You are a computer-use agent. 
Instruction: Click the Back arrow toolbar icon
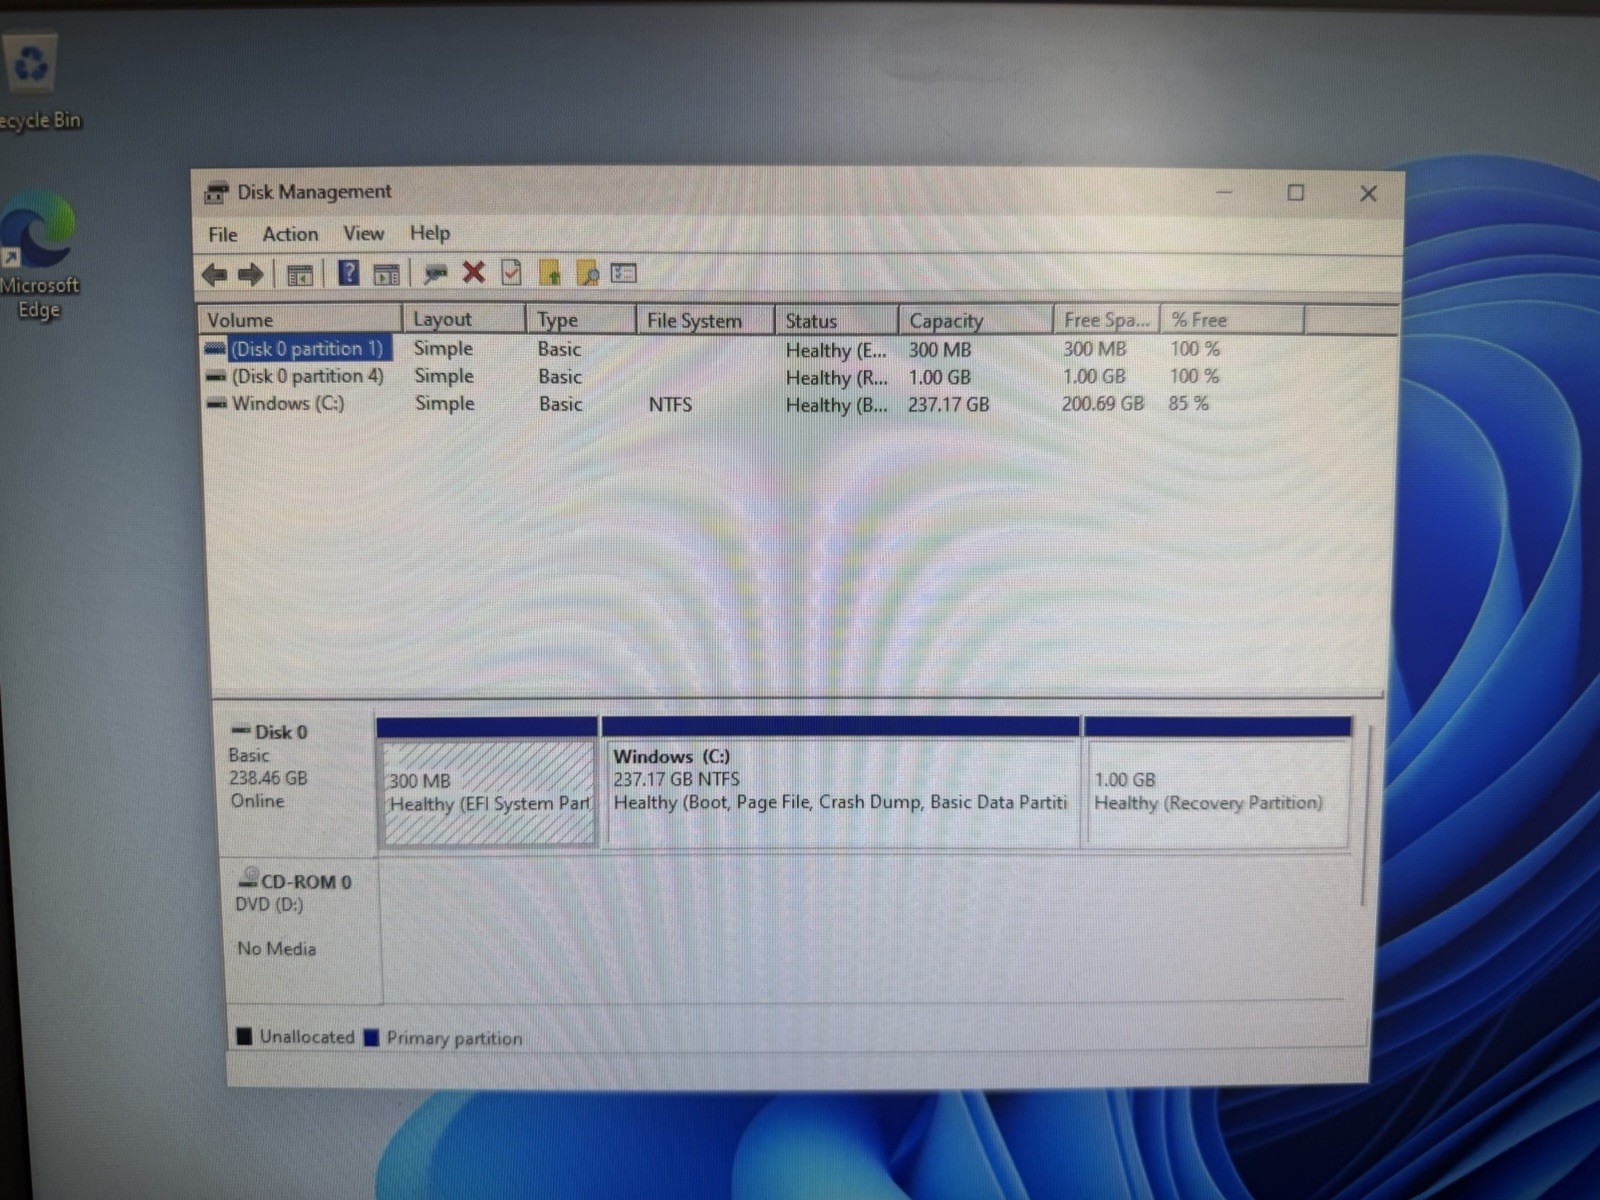(215, 274)
